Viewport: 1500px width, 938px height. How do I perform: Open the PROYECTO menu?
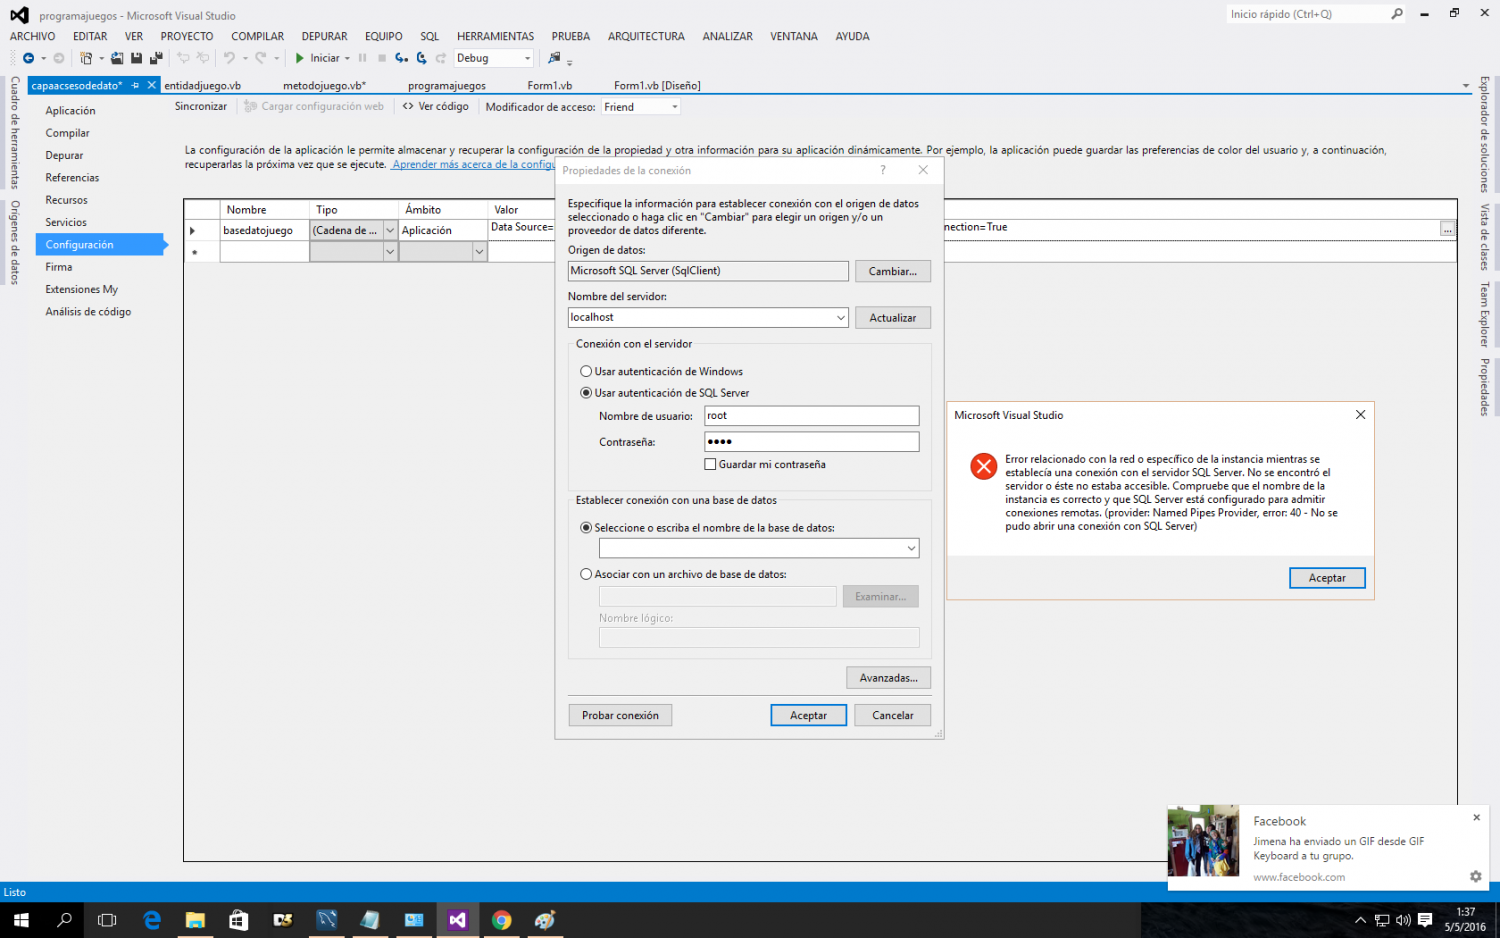click(187, 36)
